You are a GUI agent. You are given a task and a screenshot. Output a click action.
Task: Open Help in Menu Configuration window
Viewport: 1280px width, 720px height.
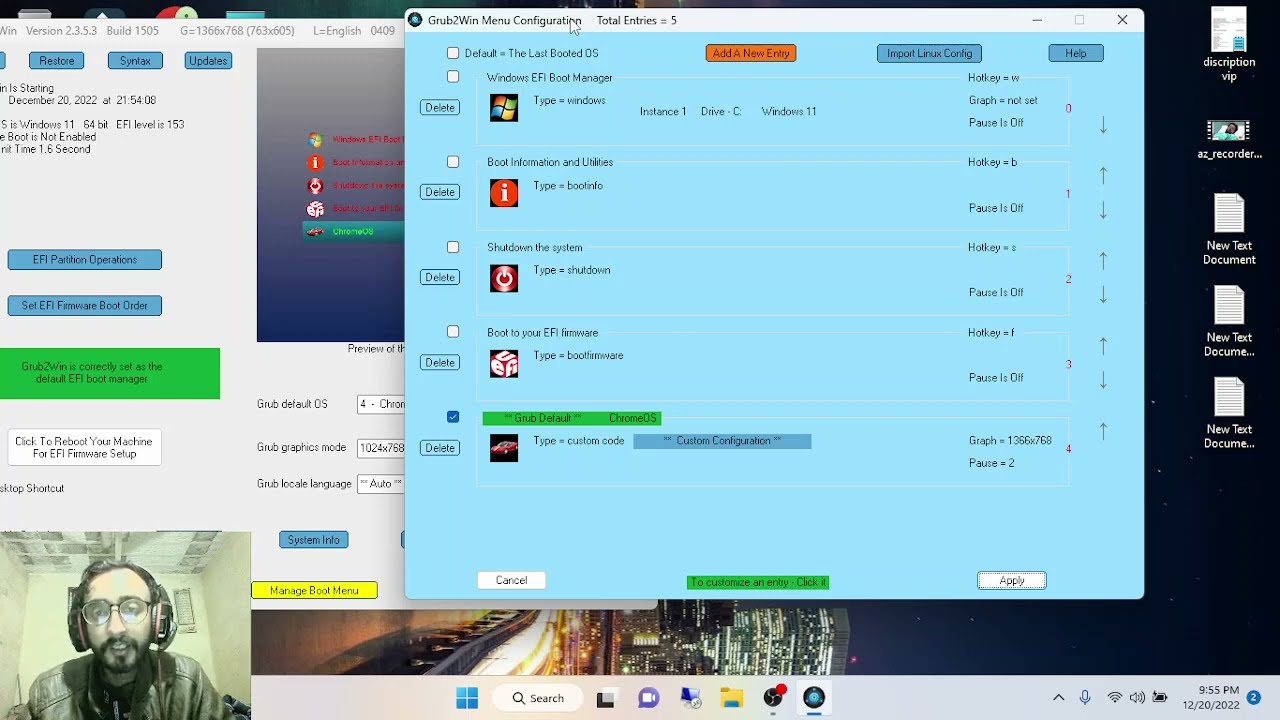pos(1076,53)
